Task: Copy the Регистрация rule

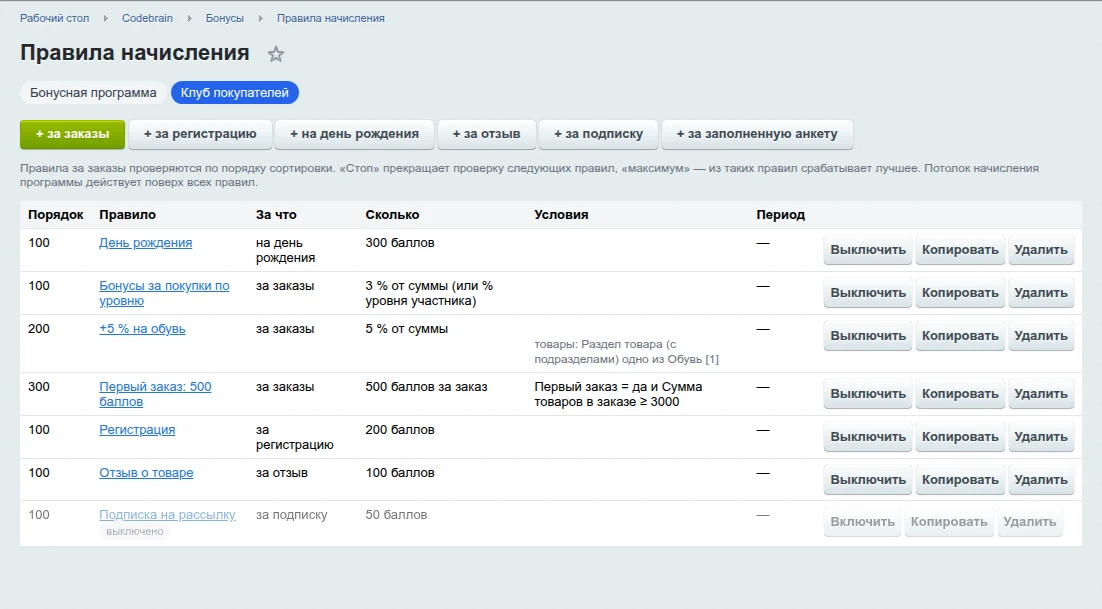Action: coord(960,437)
